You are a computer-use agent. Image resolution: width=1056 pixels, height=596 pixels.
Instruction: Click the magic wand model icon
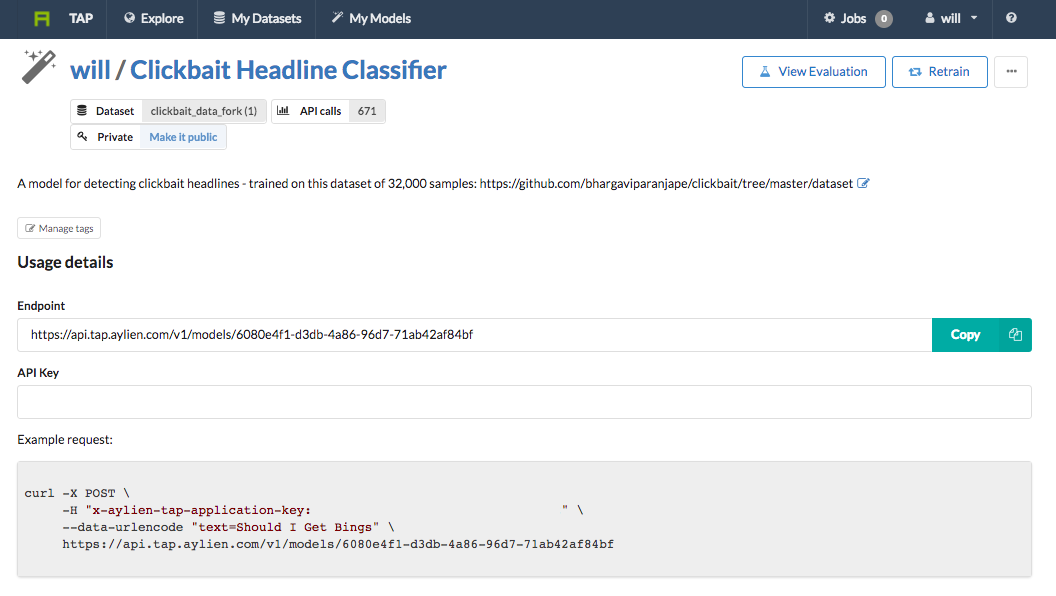pos(38,67)
